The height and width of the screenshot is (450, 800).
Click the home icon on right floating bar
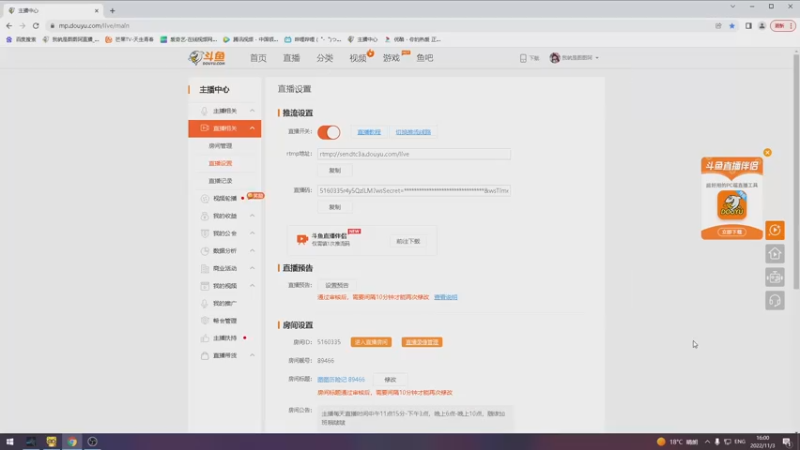tap(774, 254)
